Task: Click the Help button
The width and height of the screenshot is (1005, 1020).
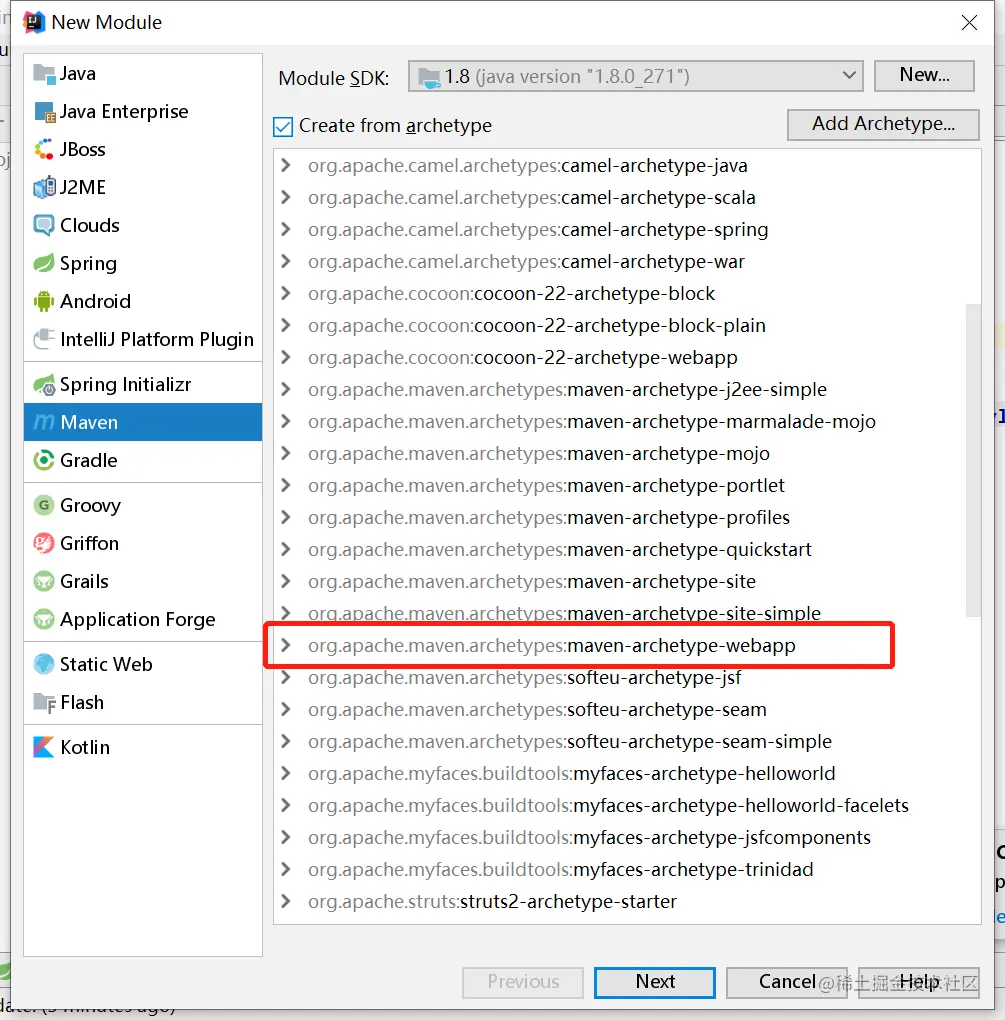Action: (x=919, y=982)
